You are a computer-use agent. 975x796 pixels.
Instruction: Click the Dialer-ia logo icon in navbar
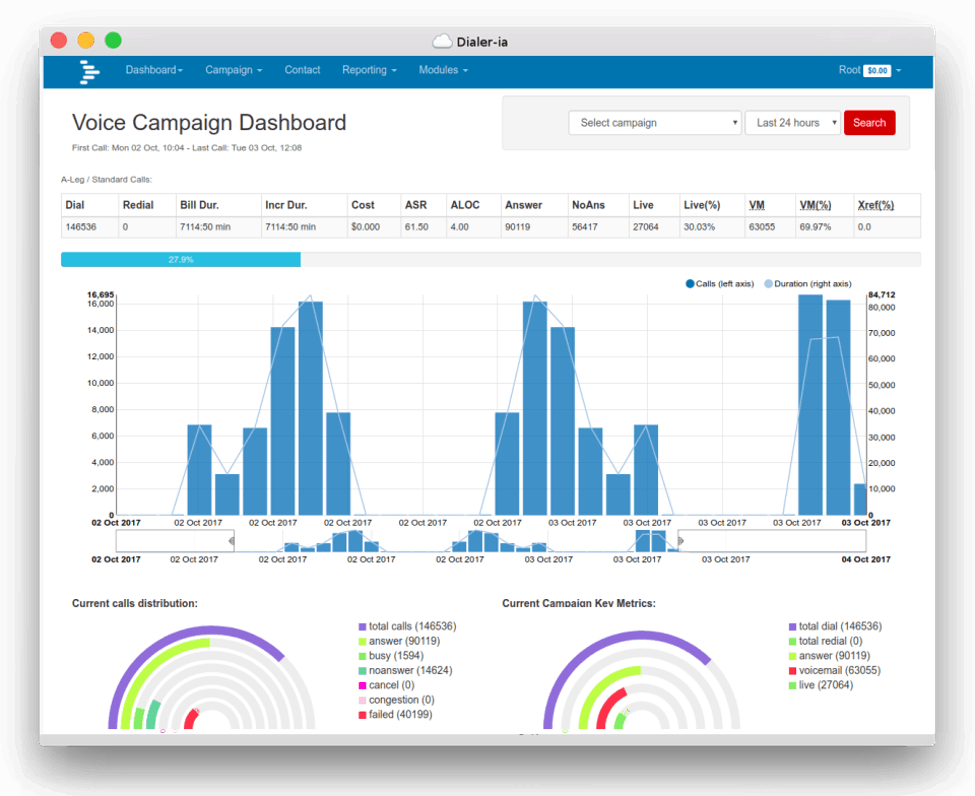tap(89, 72)
